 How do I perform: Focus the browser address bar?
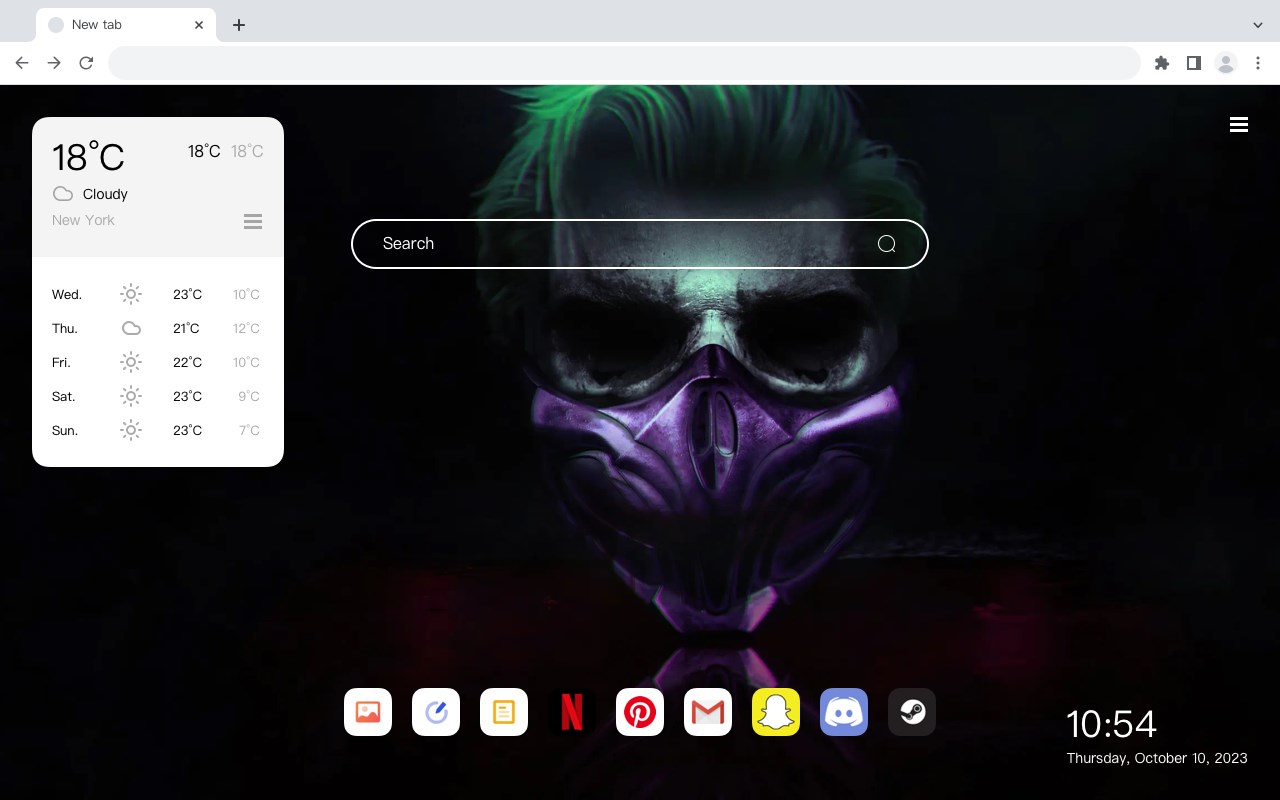[x=624, y=63]
